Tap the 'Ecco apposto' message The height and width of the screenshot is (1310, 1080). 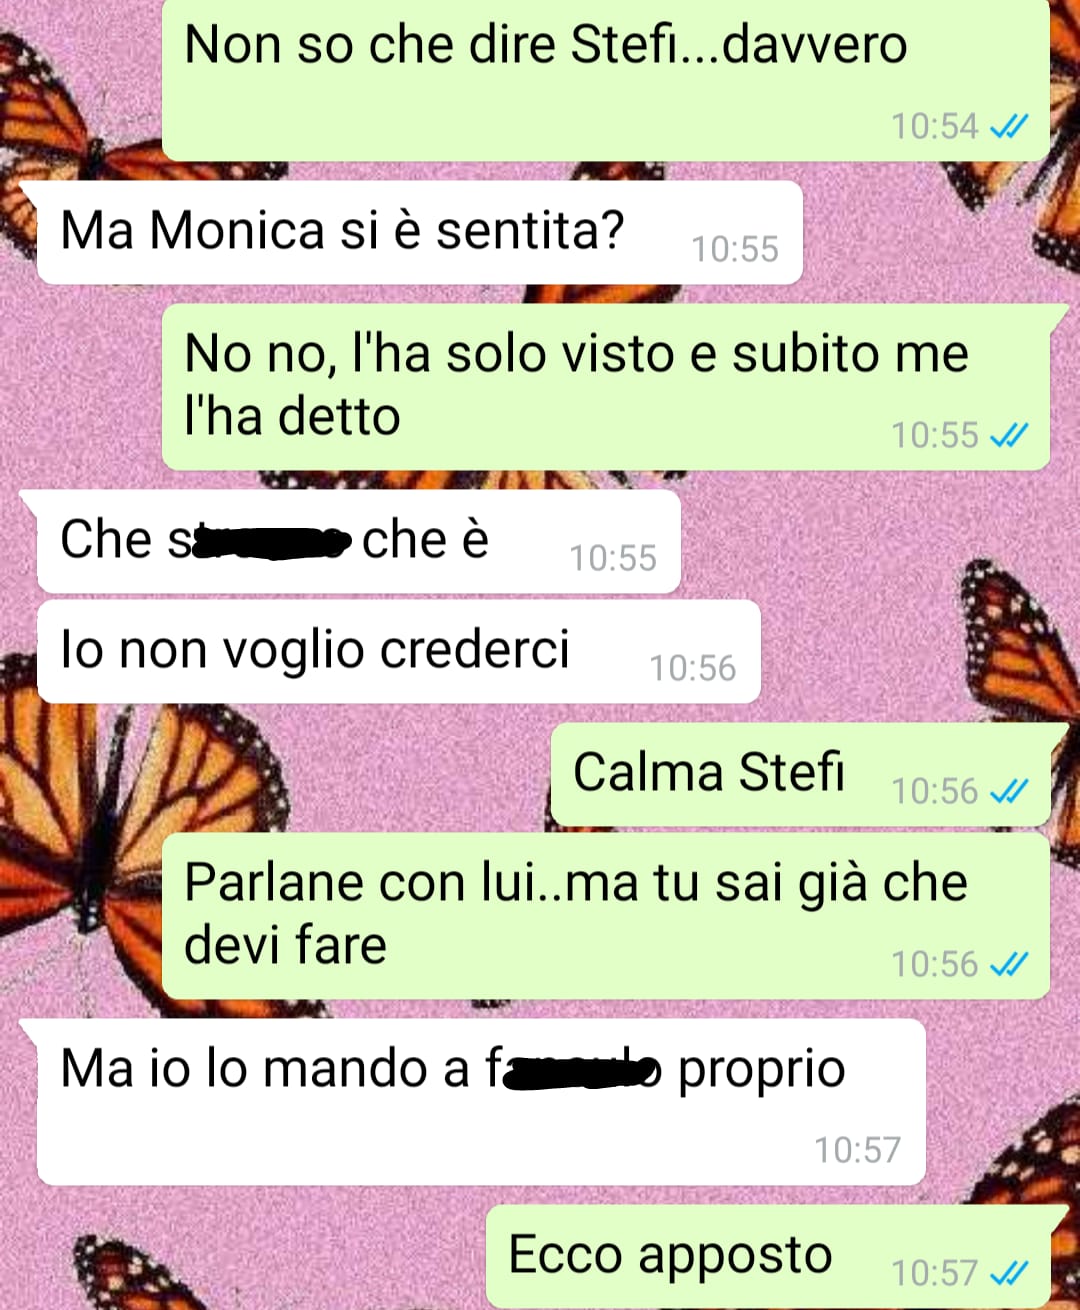[x=768, y=1257]
